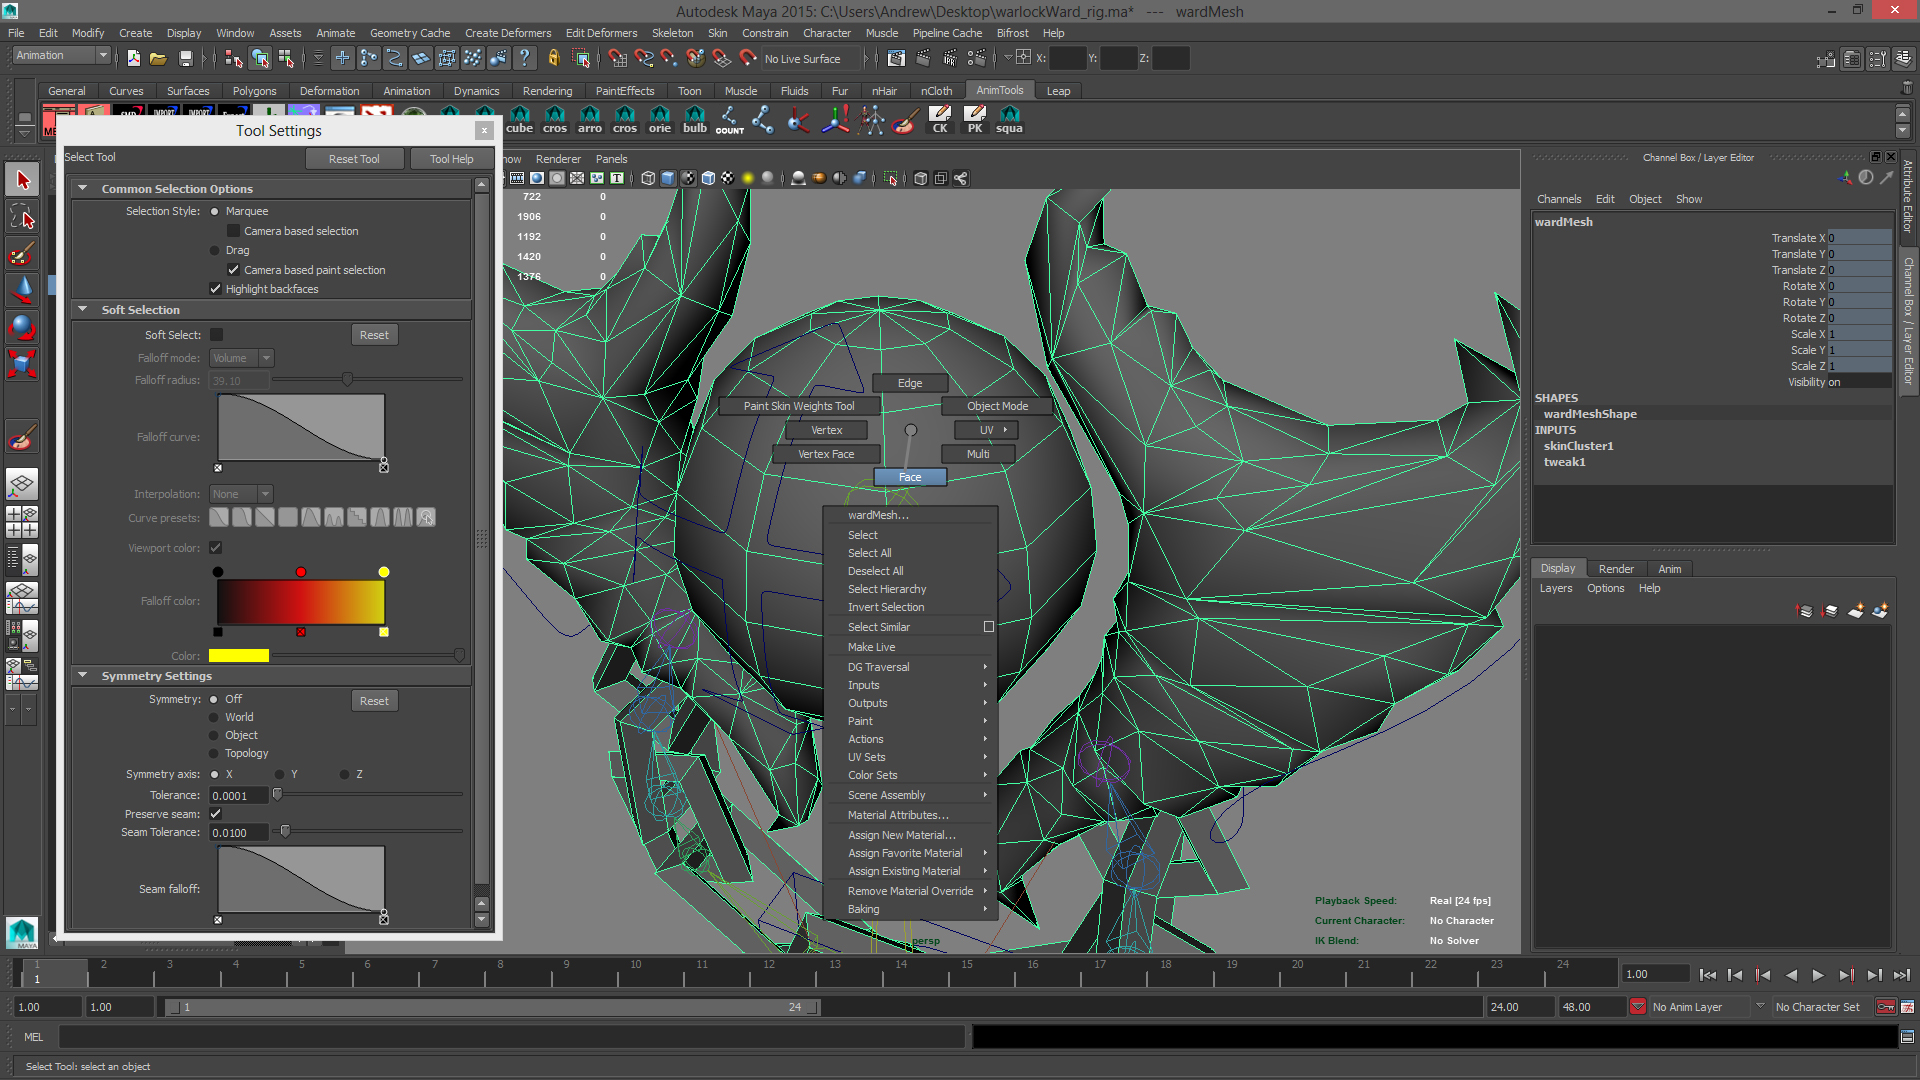The width and height of the screenshot is (1920, 1080).
Task: Choose Select Hierarchy from context menu
Action: coord(886,589)
